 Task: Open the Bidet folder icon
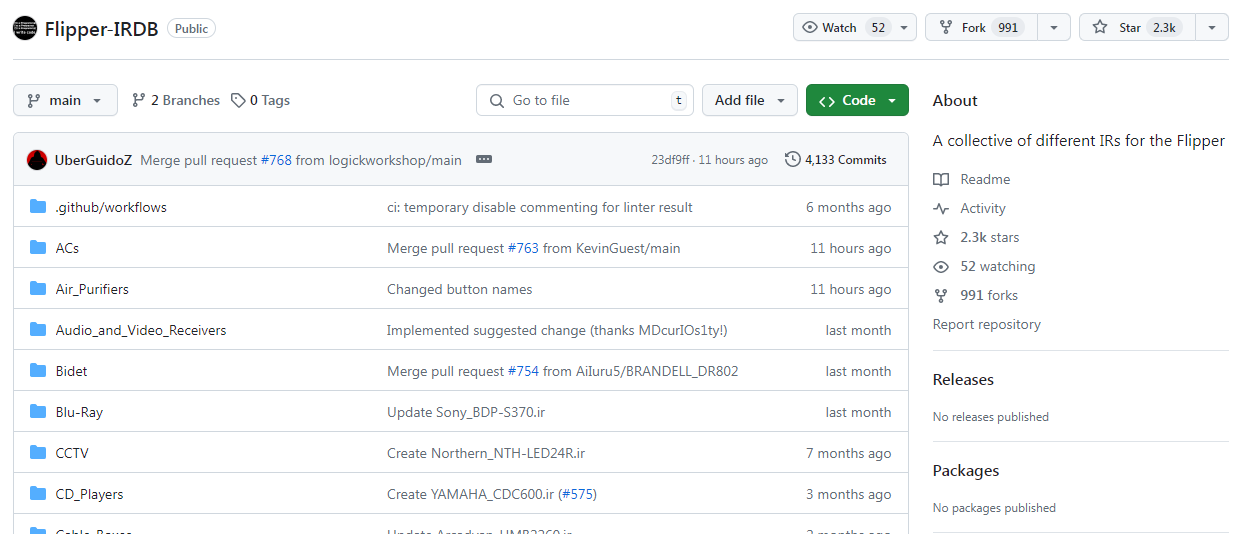pos(38,371)
